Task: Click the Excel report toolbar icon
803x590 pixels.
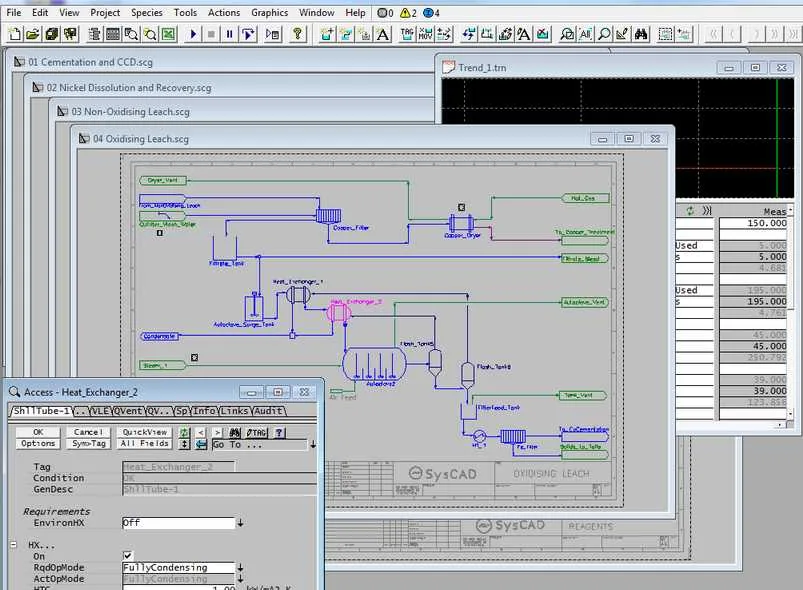Action: pyautogui.click(x=168, y=34)
